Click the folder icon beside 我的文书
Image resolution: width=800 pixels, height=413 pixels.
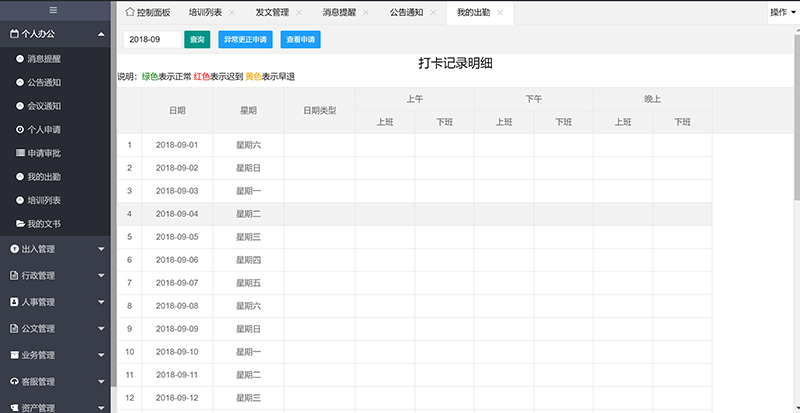20,224
